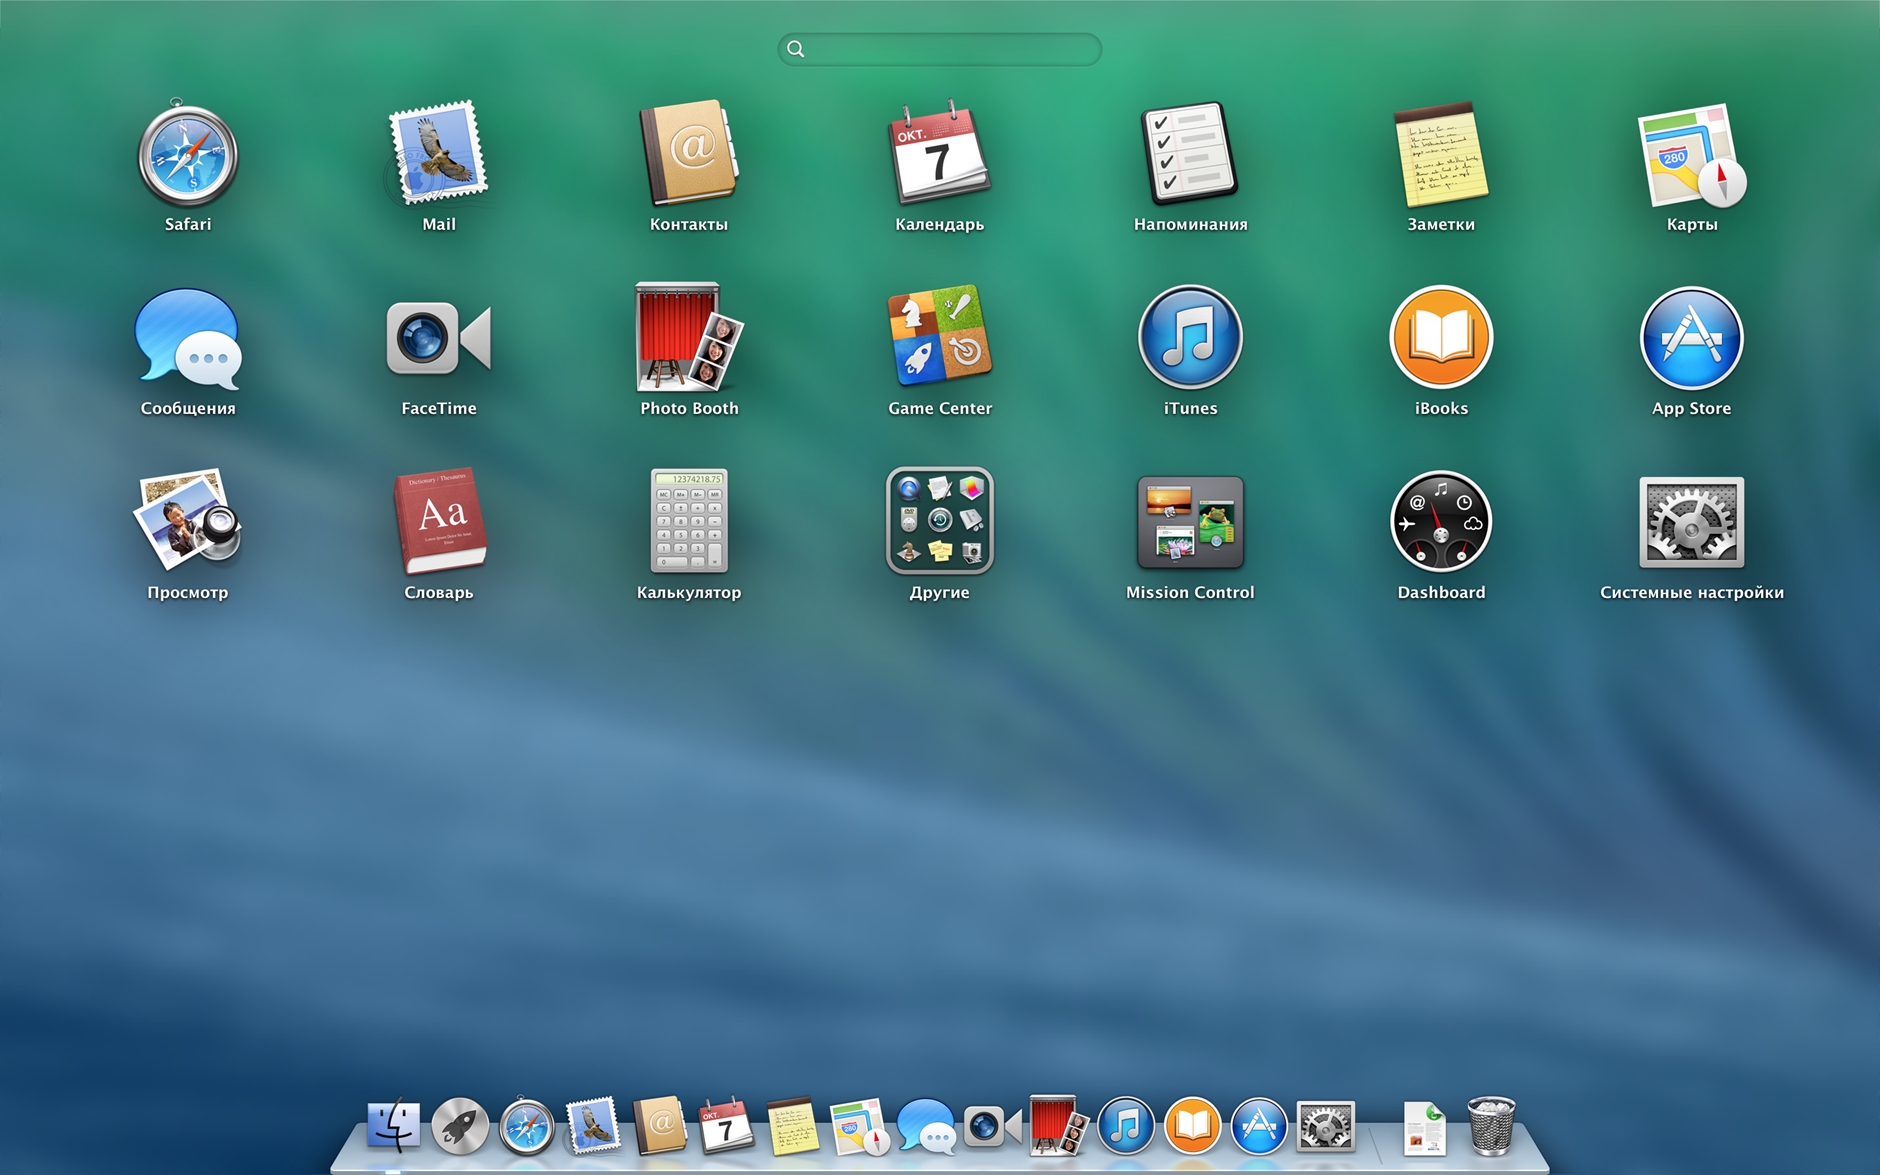Screen dimensions: 1880x1175
Task: Open the App Store icon in the Dock
Action: 1259,1126
